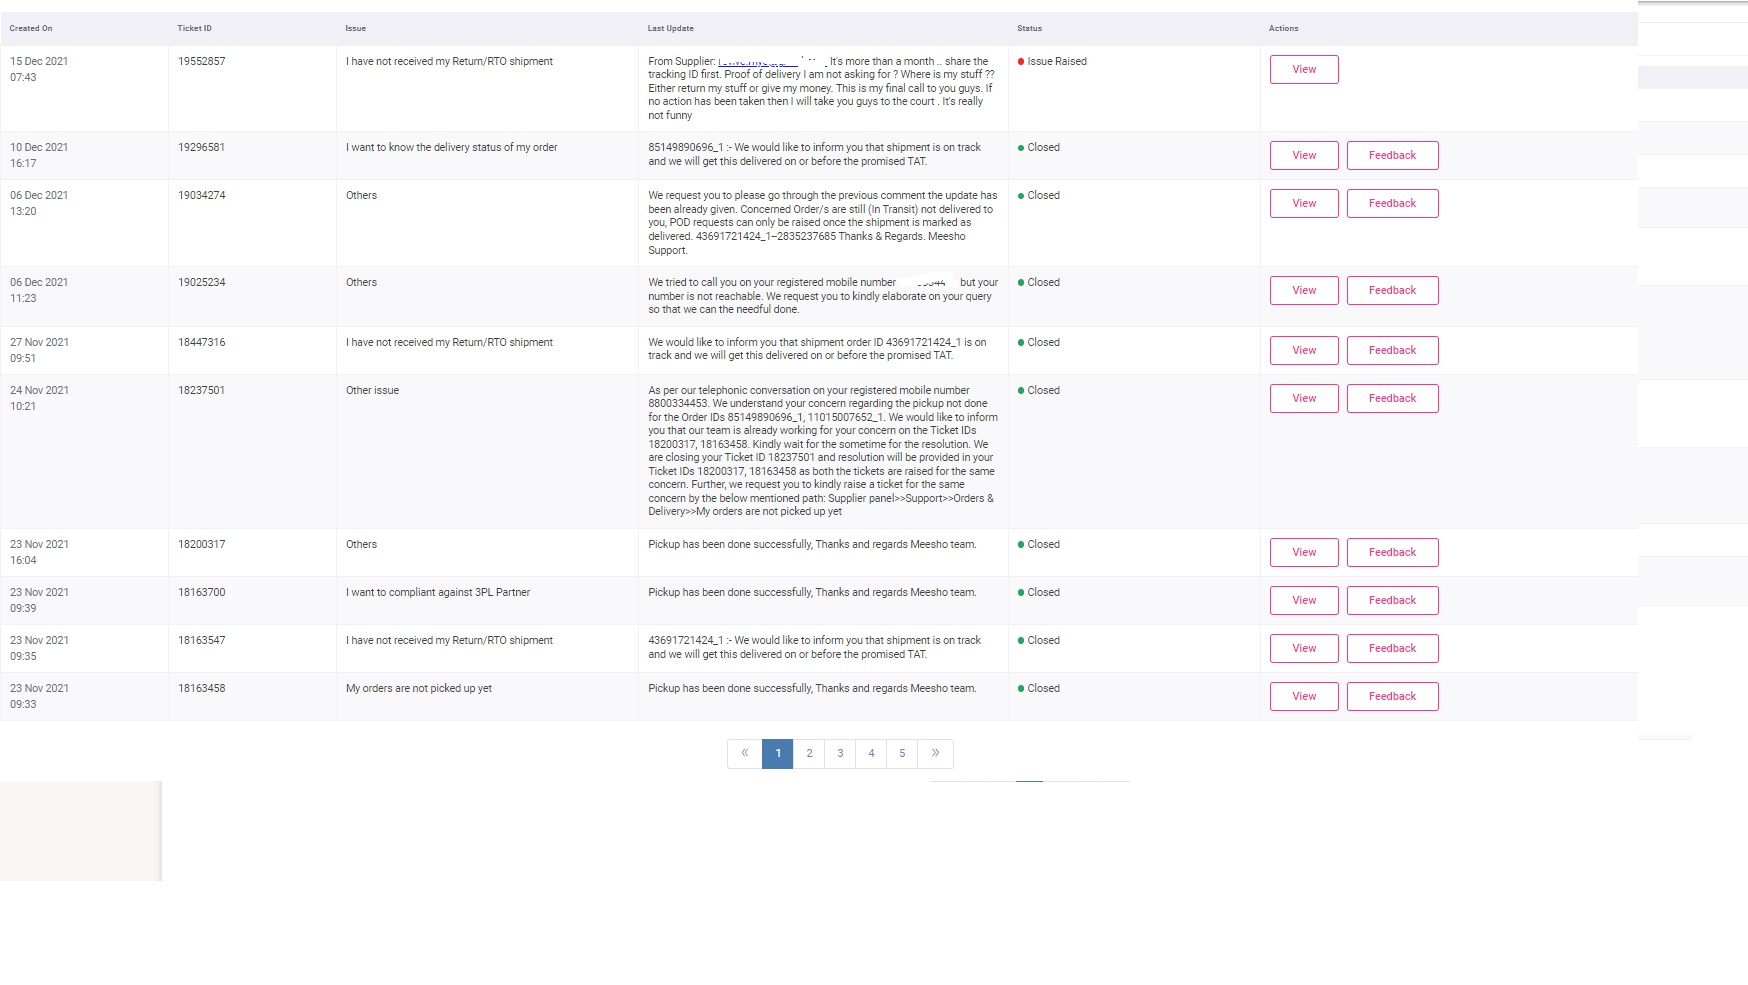Select current page 1 in pagination
The height and width of the screenshot is (985, 1748).
pos(777,753)
